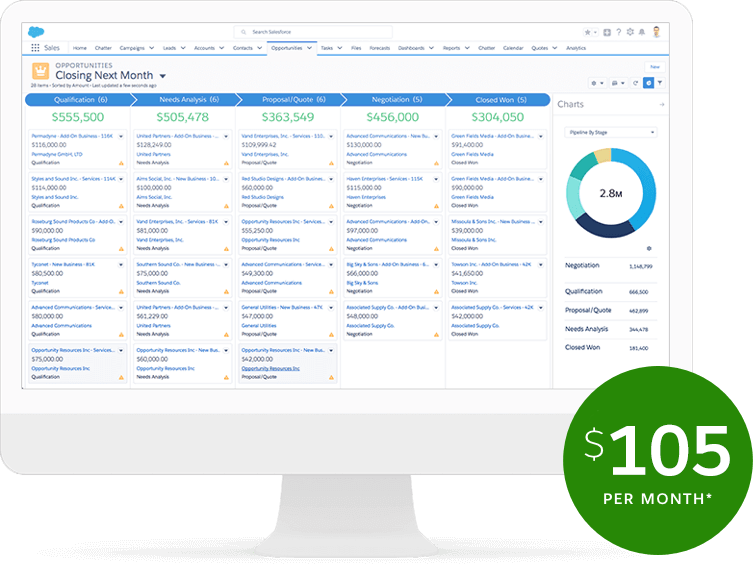
Task: Open actions menu on Missoula & Sons card
Action: pyautogui.click(x=541, y=222)
